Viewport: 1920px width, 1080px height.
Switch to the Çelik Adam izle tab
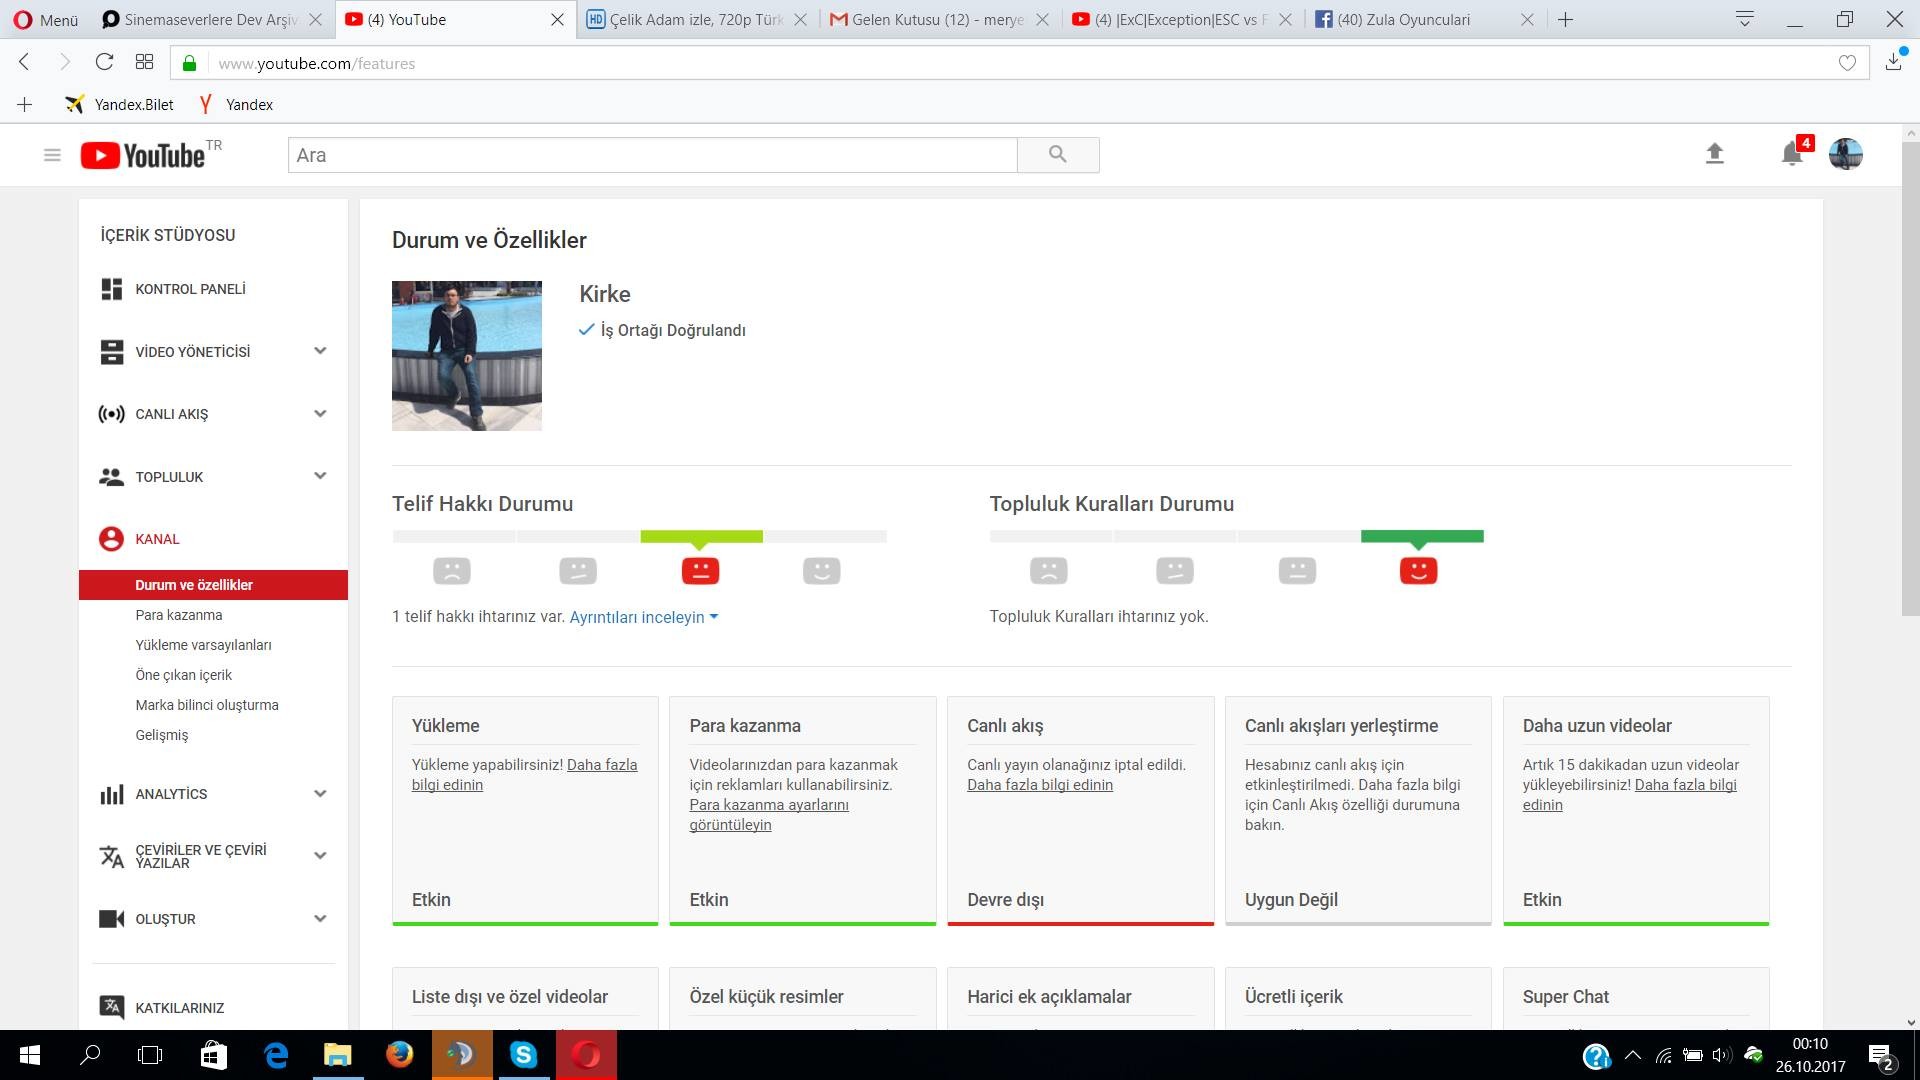(696, 19)
